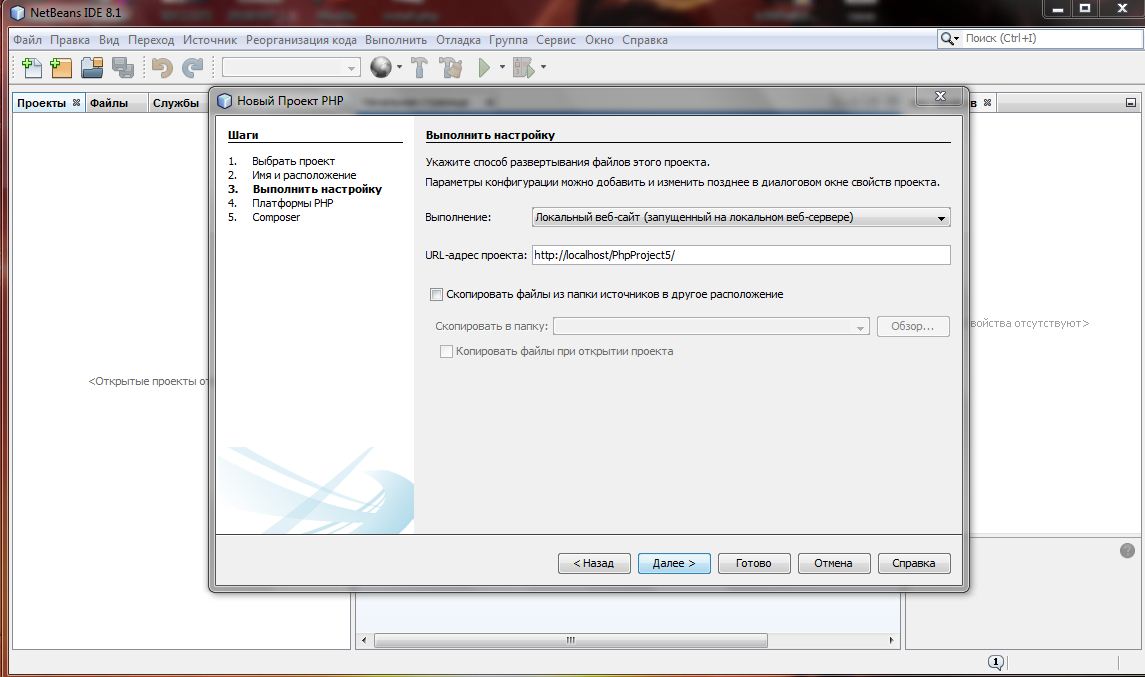Open the Группа menu
Screen dimensions: 1145x677
click(508, 40)
